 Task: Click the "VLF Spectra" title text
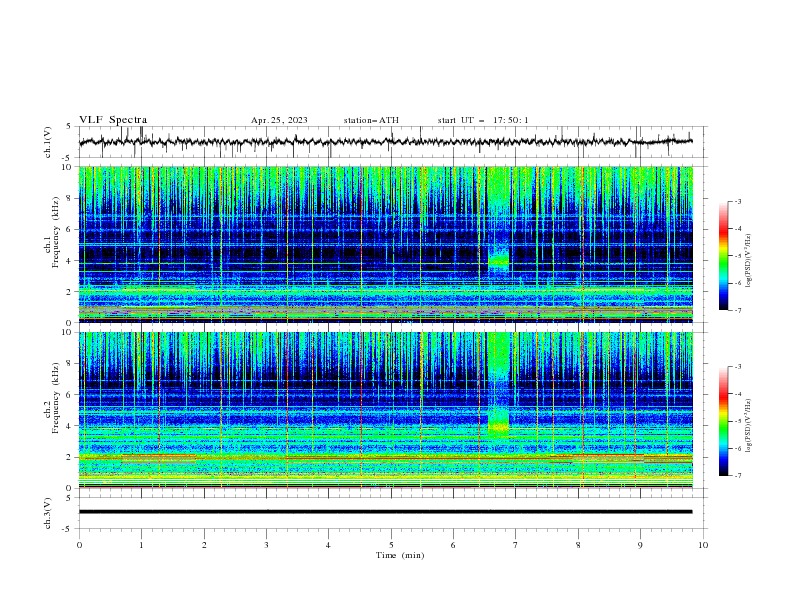(x=113, y=120)
